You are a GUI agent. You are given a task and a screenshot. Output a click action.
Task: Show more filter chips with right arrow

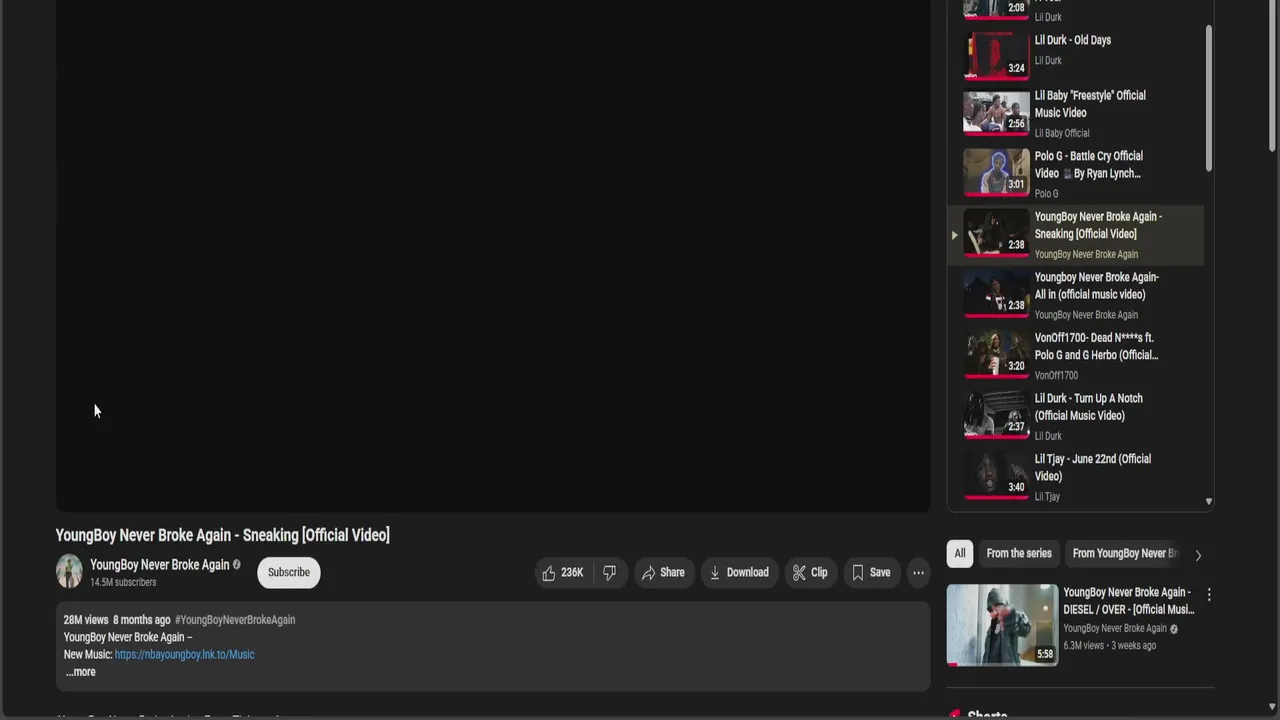click(1198, 554)
